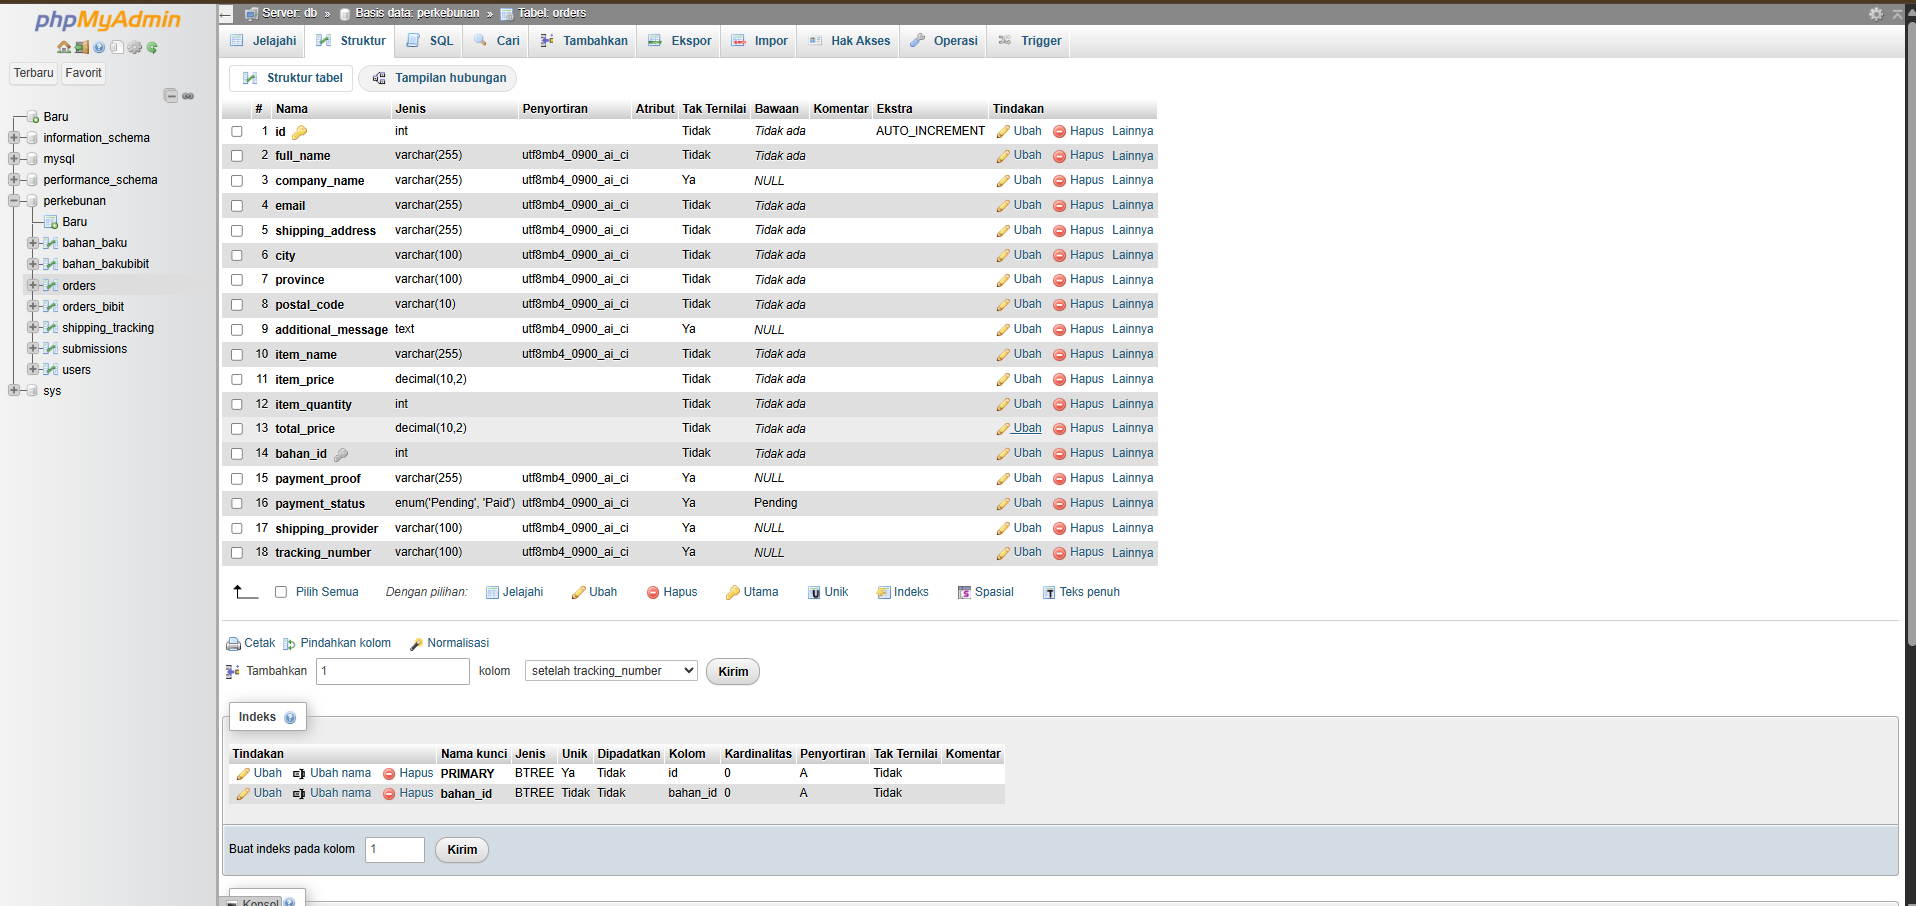
Task: Click pencil Ubah icon for city row
Action: [1003, 256]
